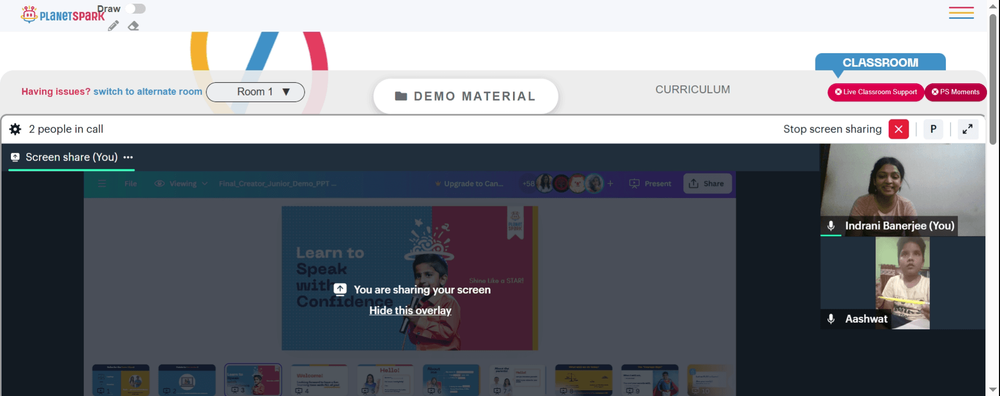This screenshot has width=1000, height=396.
Task: Select slide thumbnail 9
Action: coord(650,380)
